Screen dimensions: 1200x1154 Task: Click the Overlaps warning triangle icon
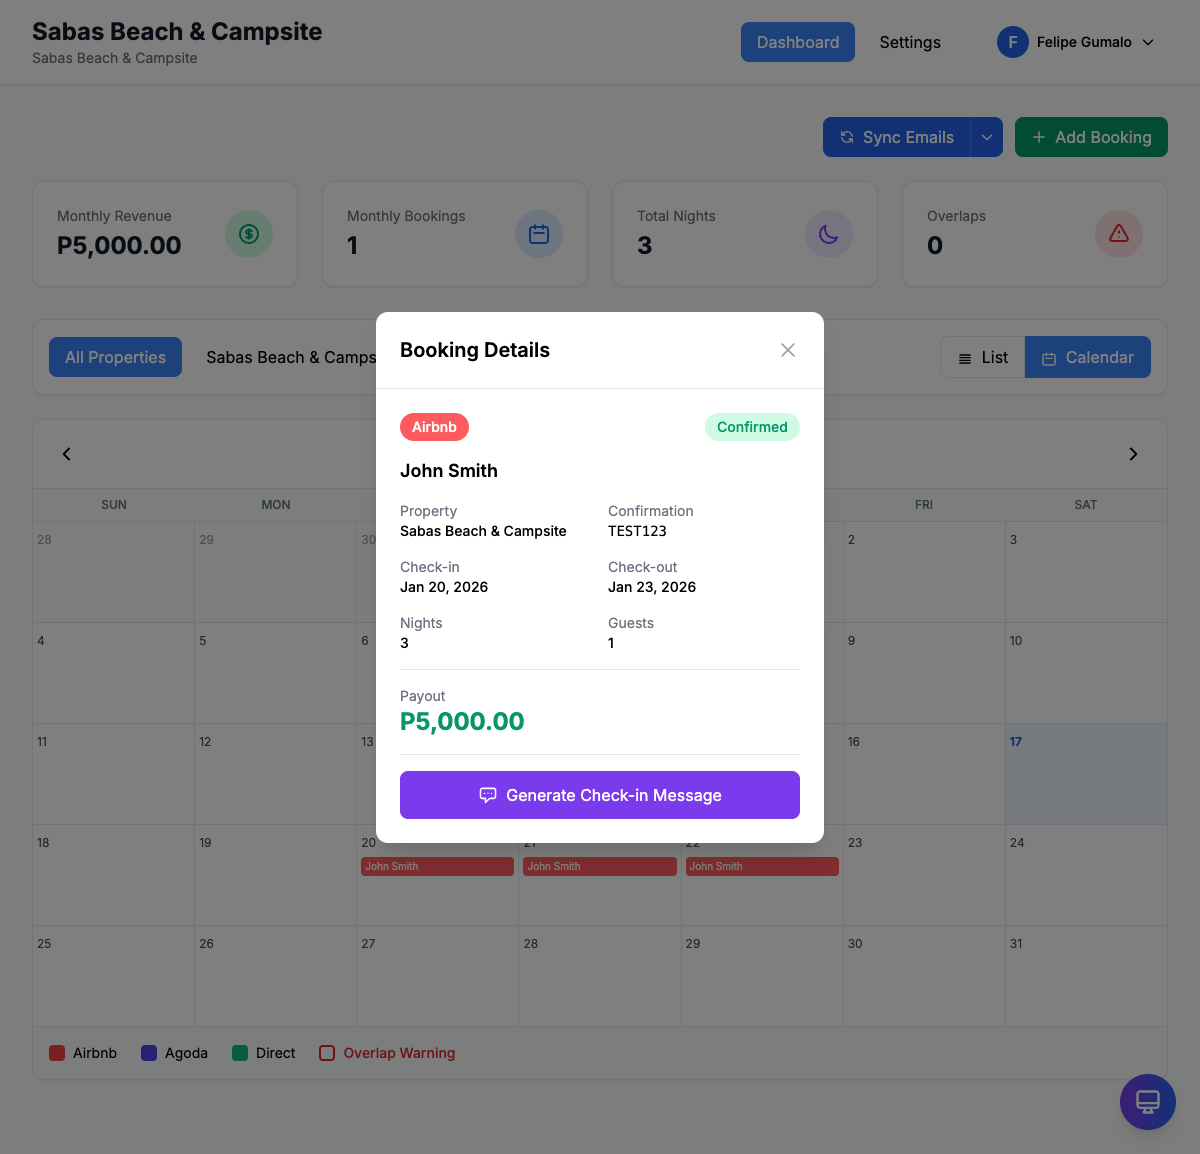[1119, 234]
